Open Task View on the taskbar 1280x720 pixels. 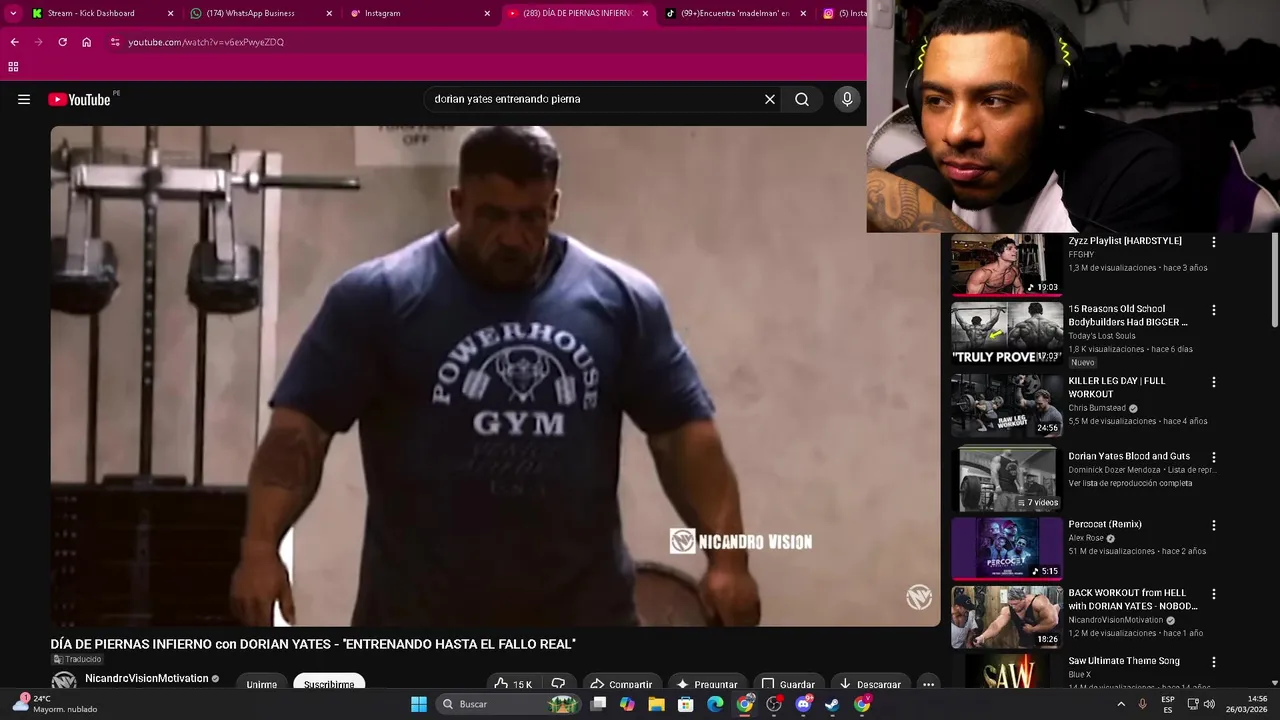click(598, 704)
